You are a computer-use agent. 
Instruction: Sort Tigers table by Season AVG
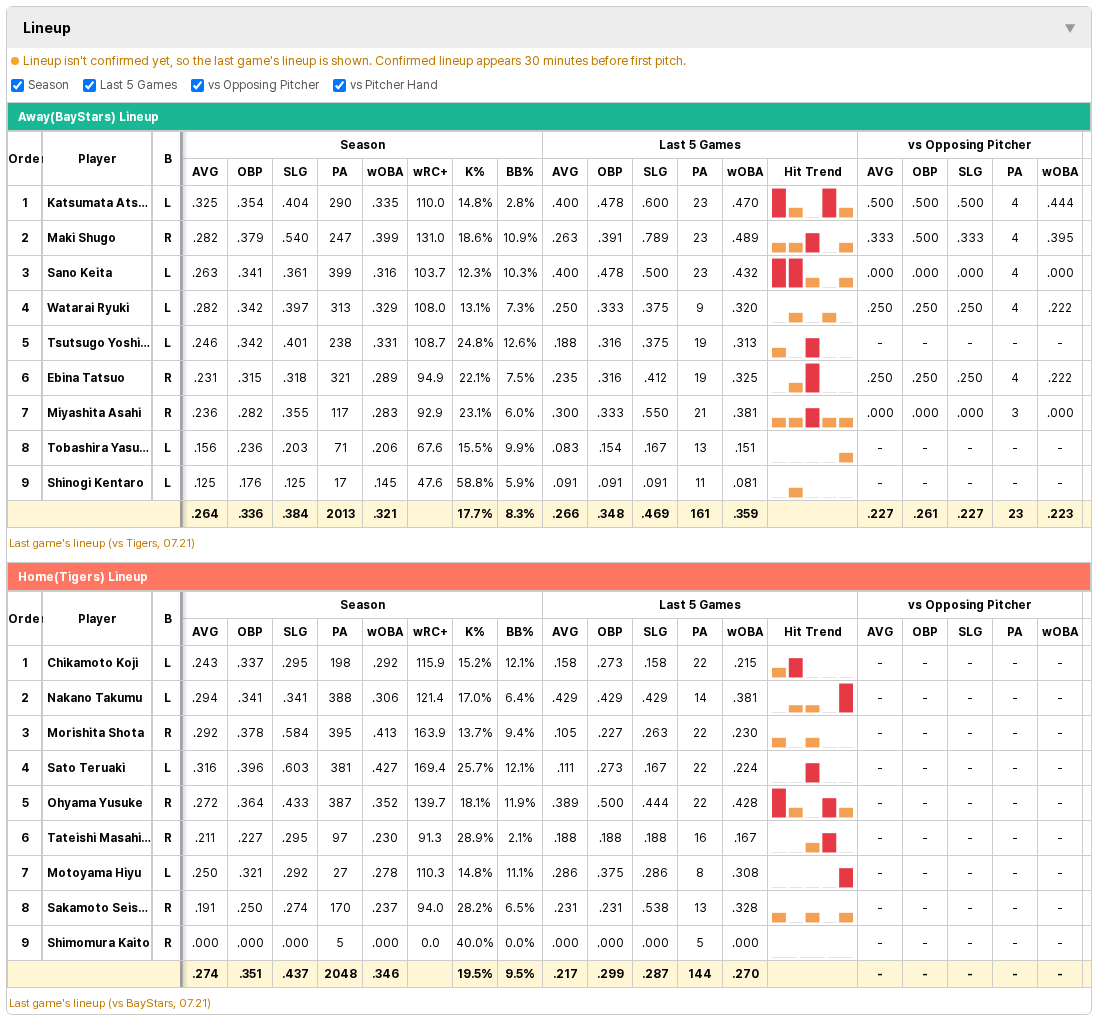click(x=205, y=632)
